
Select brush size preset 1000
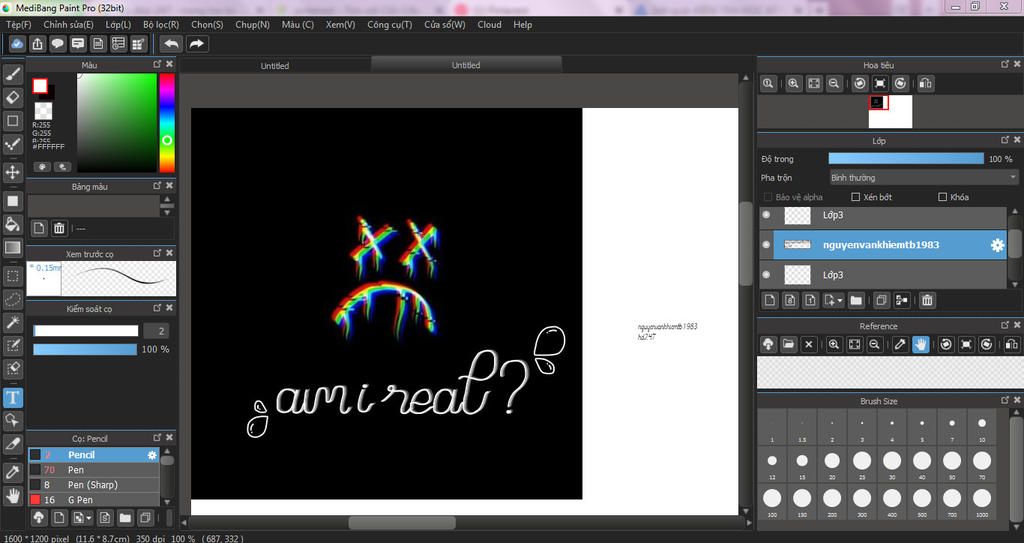tap(982, 502)
